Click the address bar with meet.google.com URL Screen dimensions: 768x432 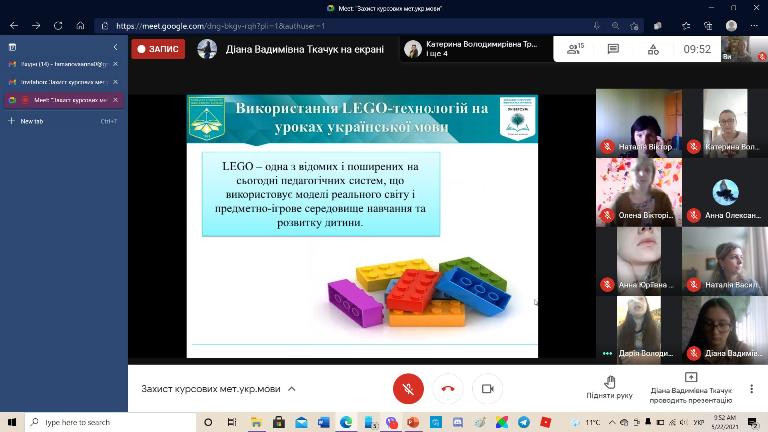(343, 26)
